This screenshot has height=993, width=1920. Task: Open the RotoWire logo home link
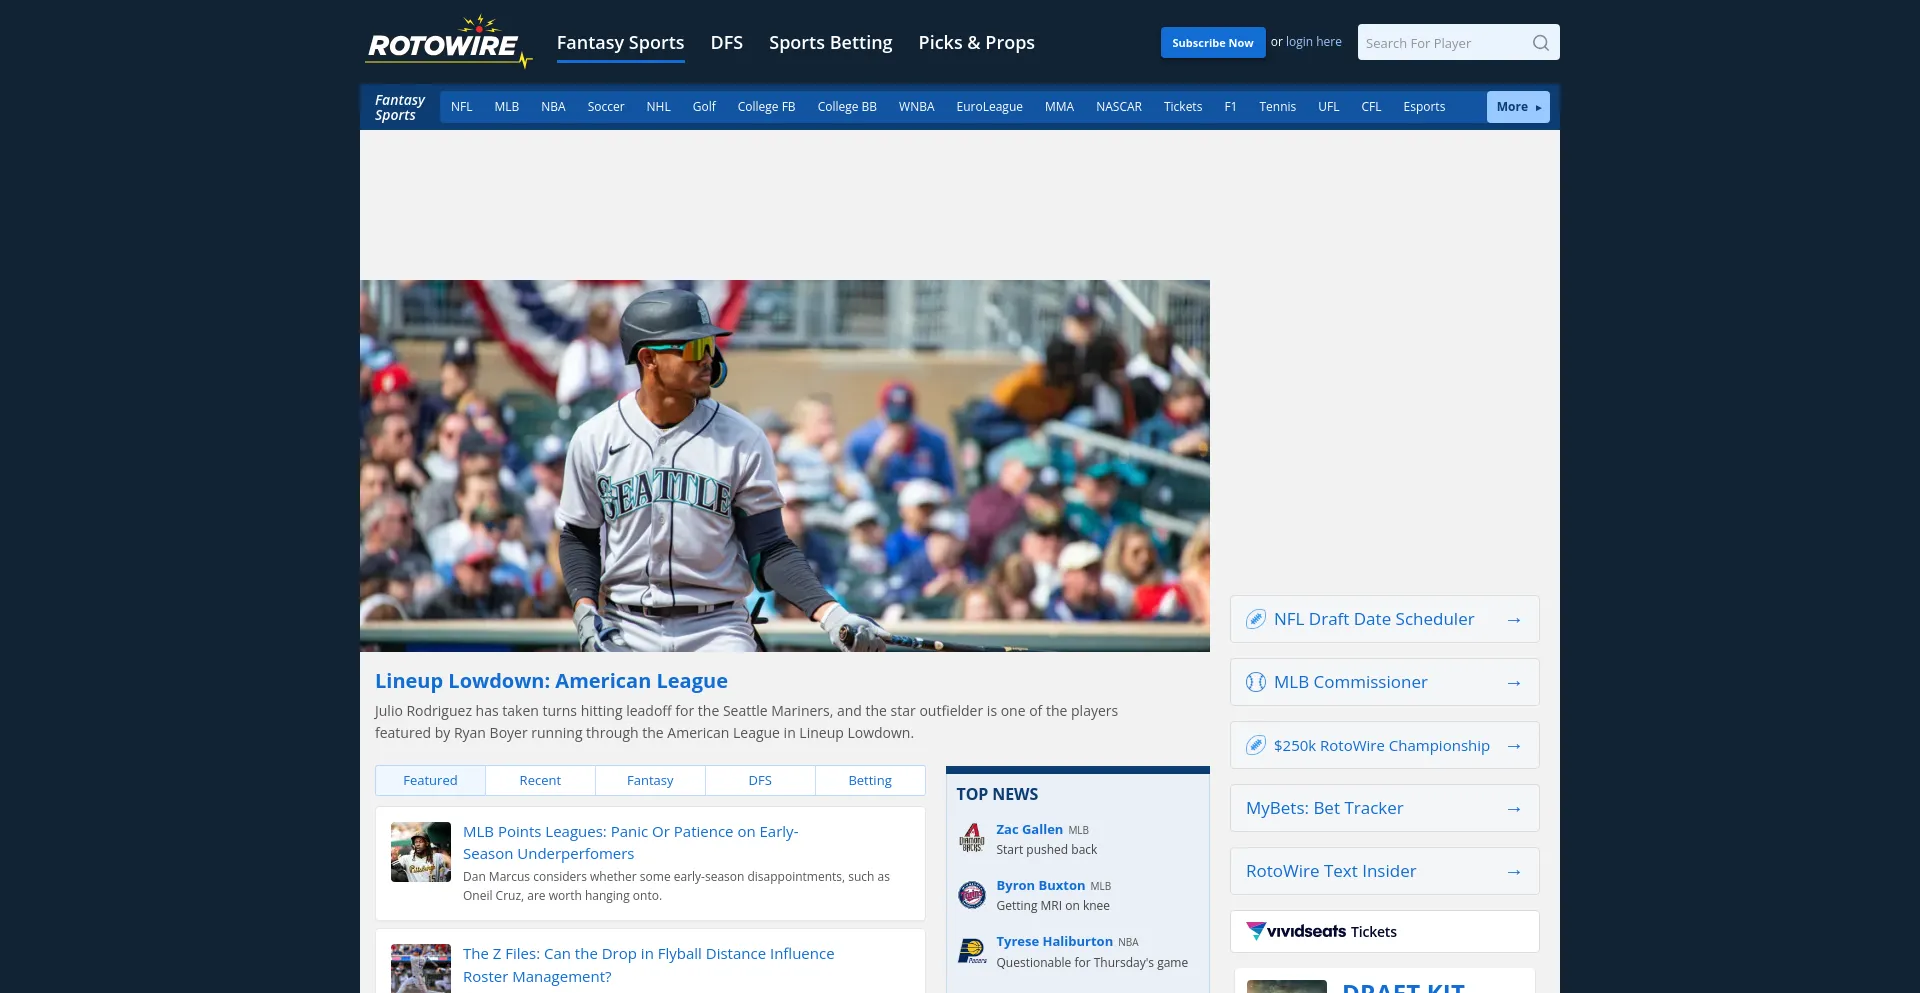[x=449, y=42]
